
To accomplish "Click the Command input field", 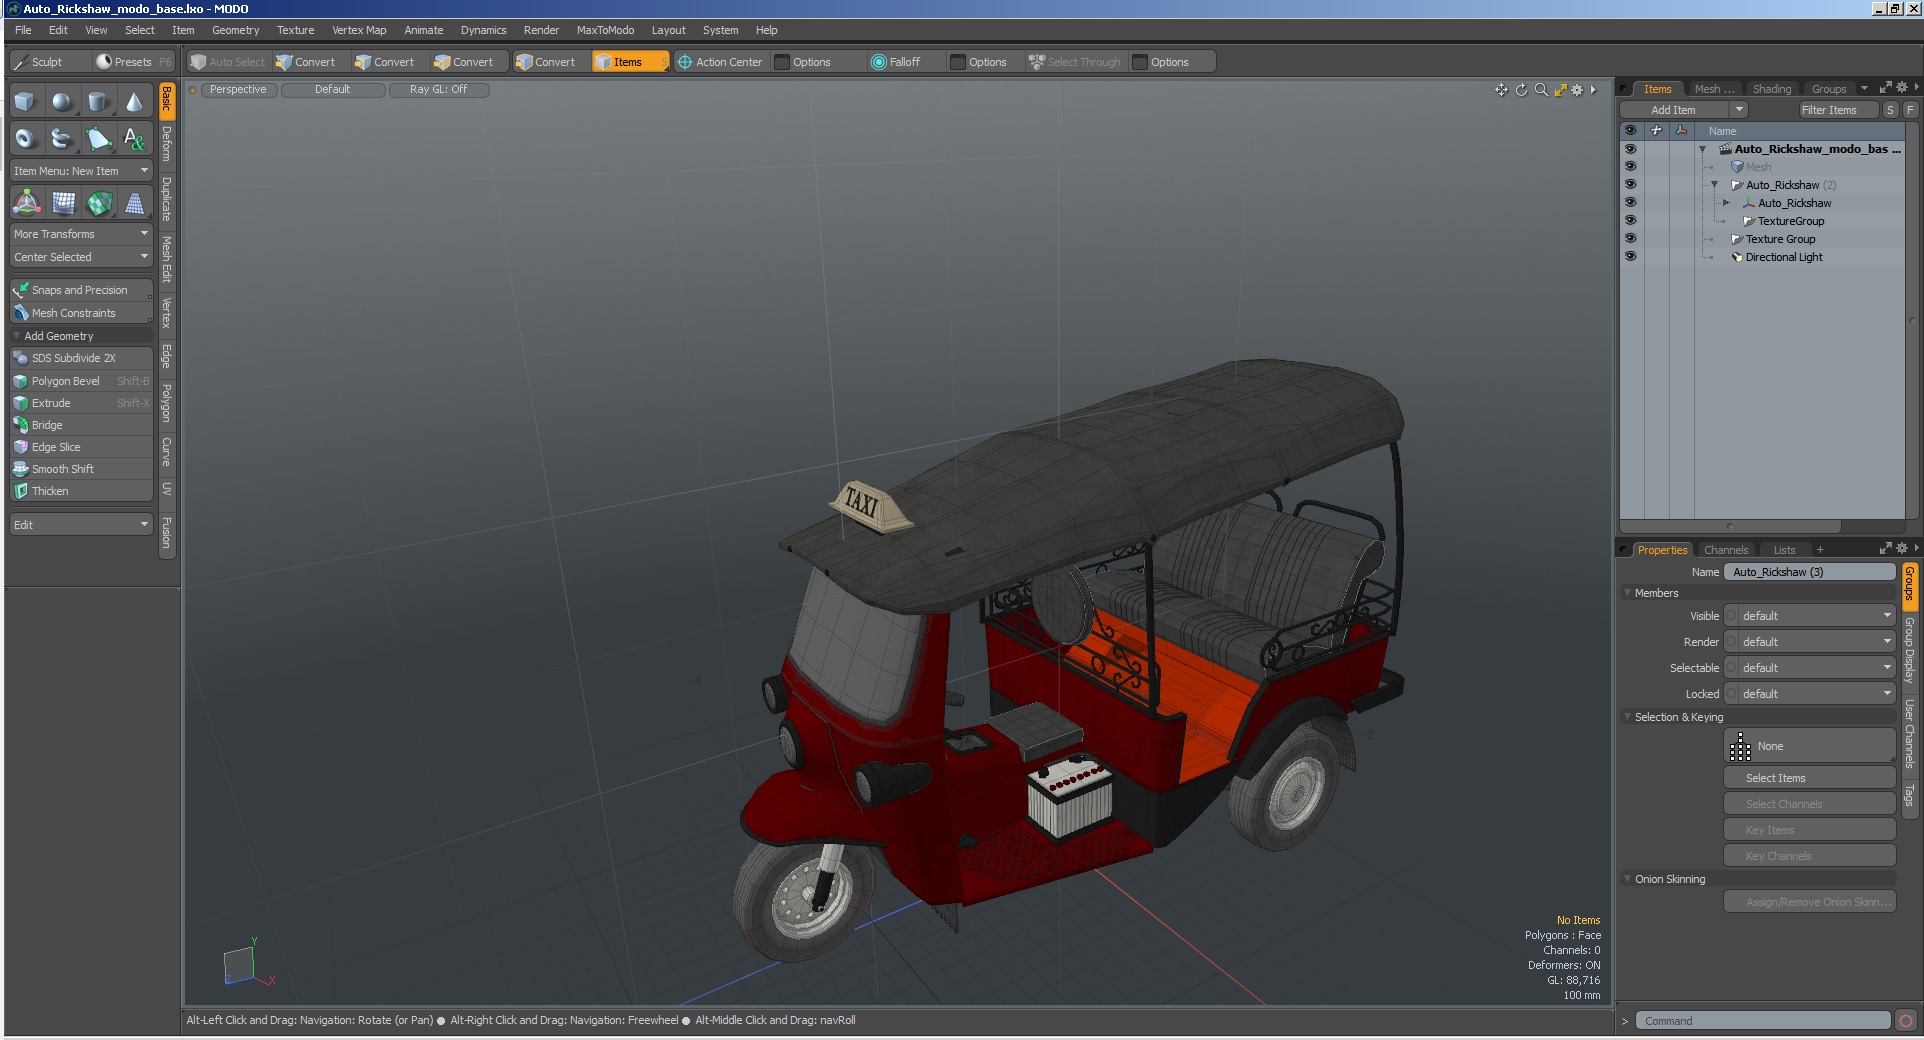I will [x=1763, y=1021].
